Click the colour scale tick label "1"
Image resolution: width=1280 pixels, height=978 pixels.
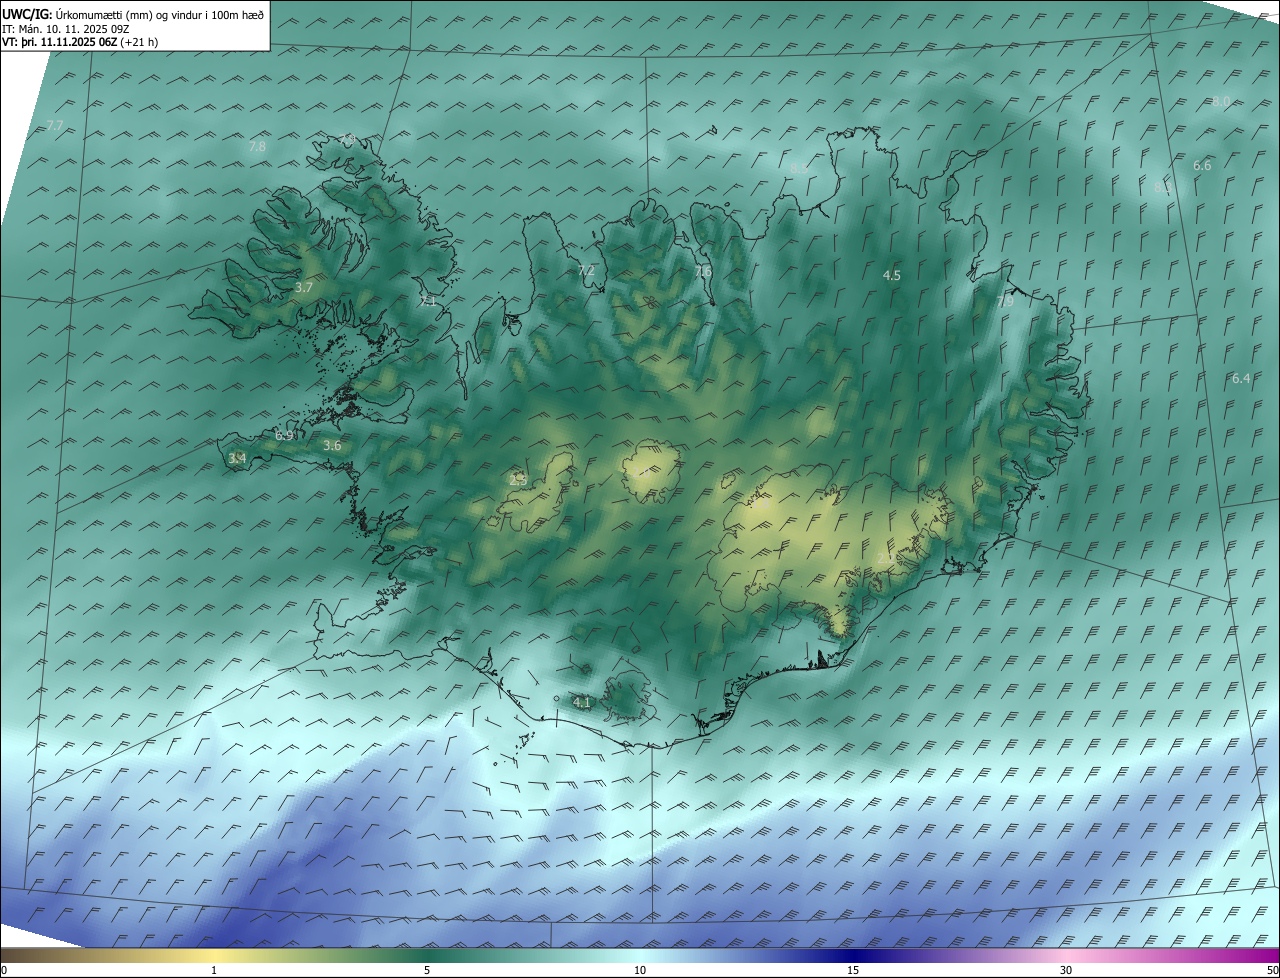point(214,970)
